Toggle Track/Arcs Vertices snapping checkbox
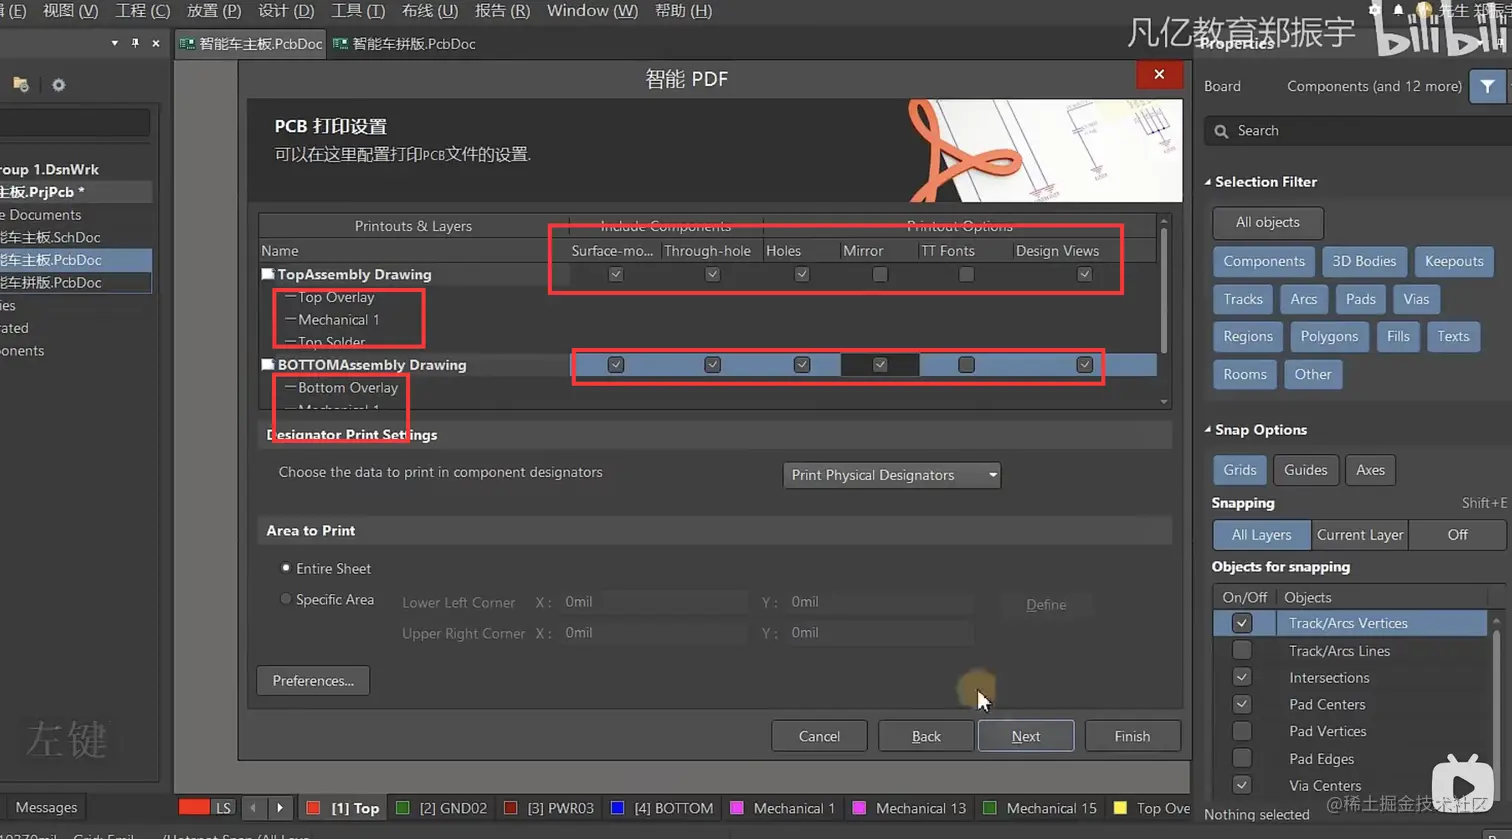 click(x=1242, y=623)
